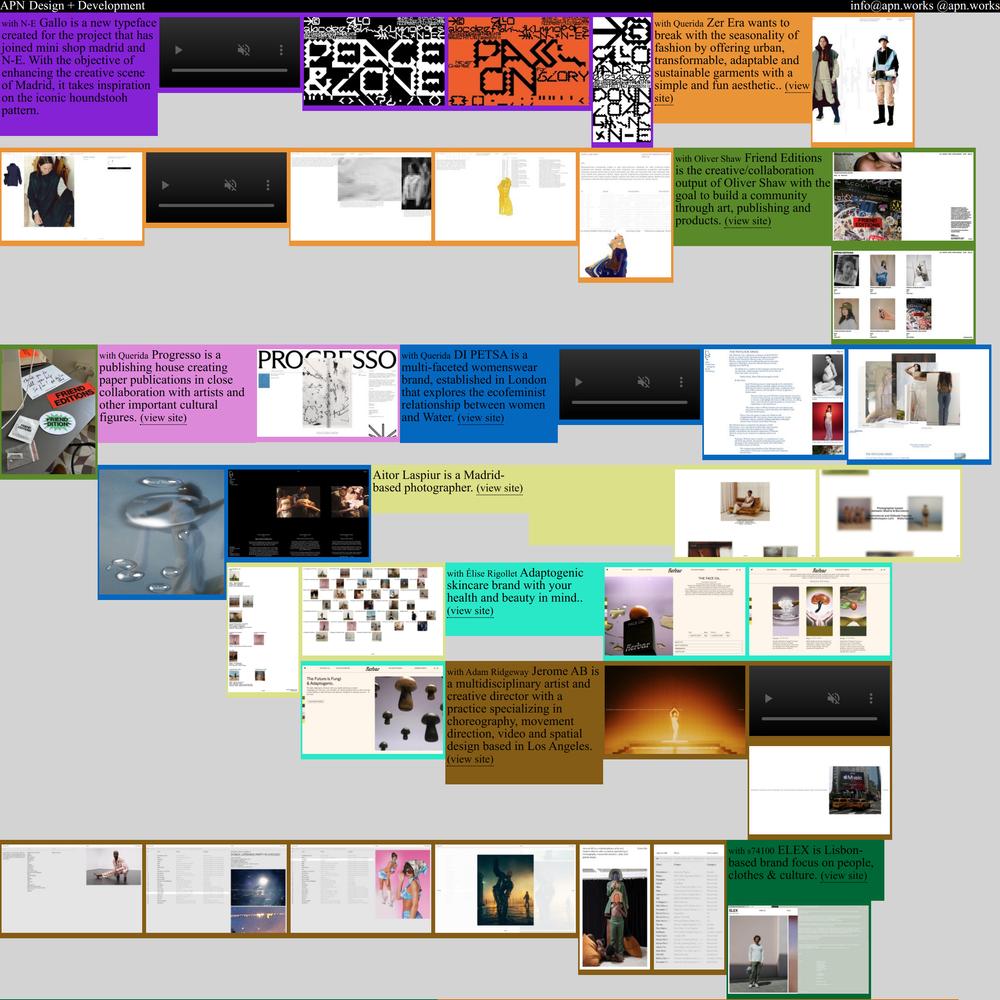
Task: Unmute the DI PETSA video
Action: 643,382
